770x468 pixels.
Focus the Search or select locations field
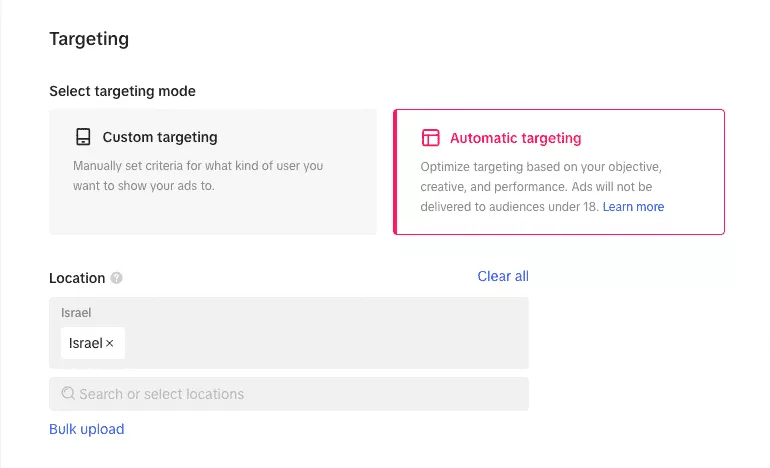coord(289,394)
